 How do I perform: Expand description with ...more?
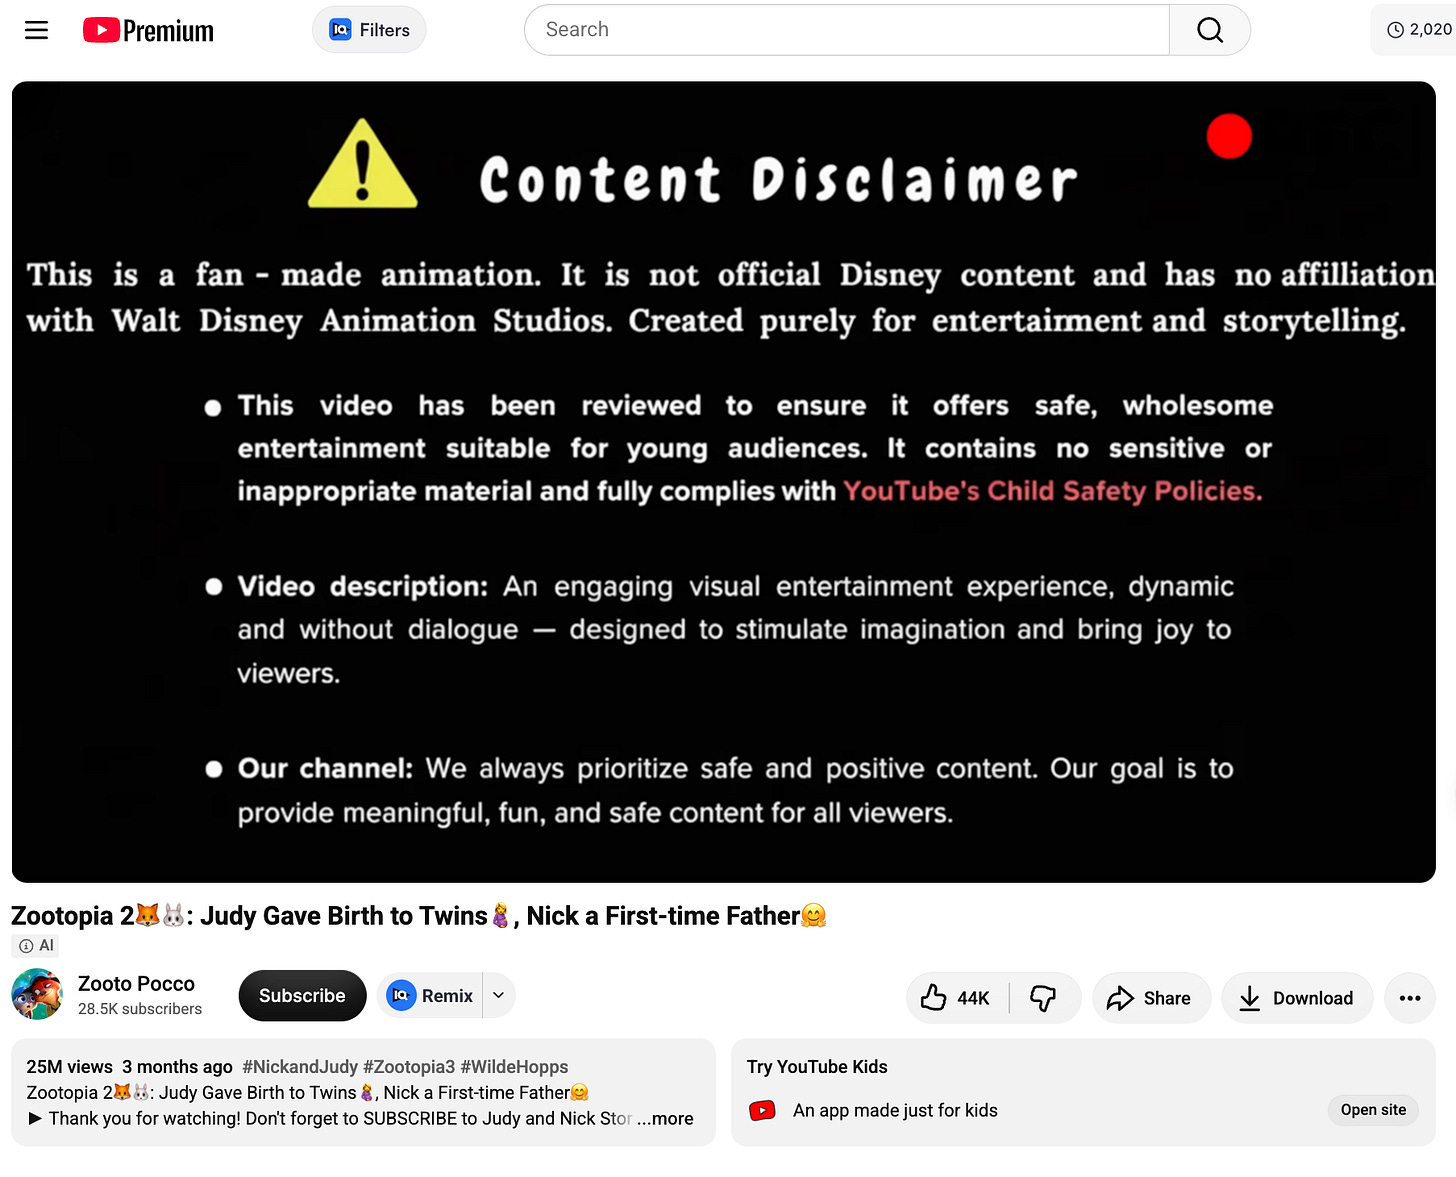coord(665,1119)
